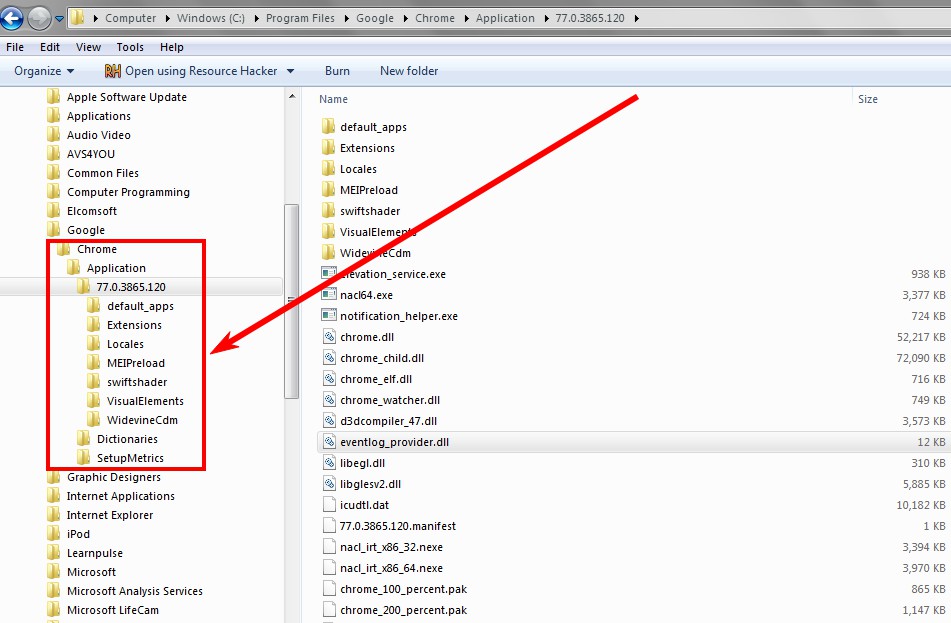This screenshot has width=951, height=623.
Task: Click the chrome_elf.dll file icon
Action: pos(329,379)
